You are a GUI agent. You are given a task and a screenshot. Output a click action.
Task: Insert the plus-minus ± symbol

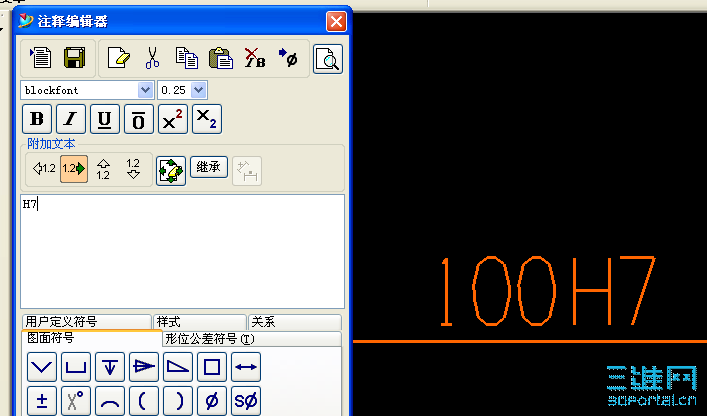point(42,401)
